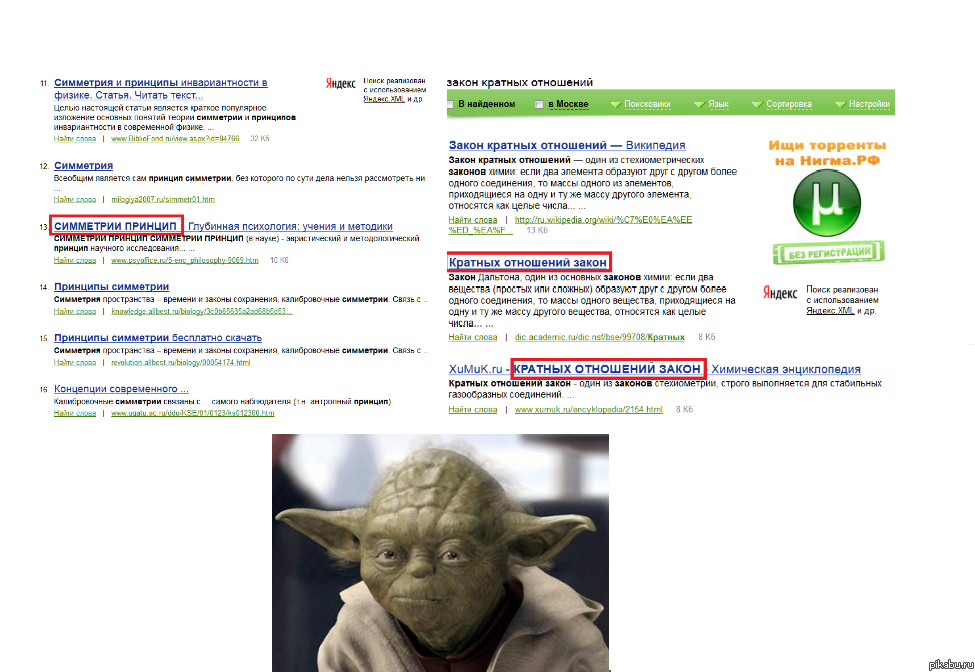The image size is (975, 672).
Task: Open the XuMuK.ru 'КРАТНЫХ ОТНОШЕНИЙ ЗАКОН' result
Action: tap(607, 369)
